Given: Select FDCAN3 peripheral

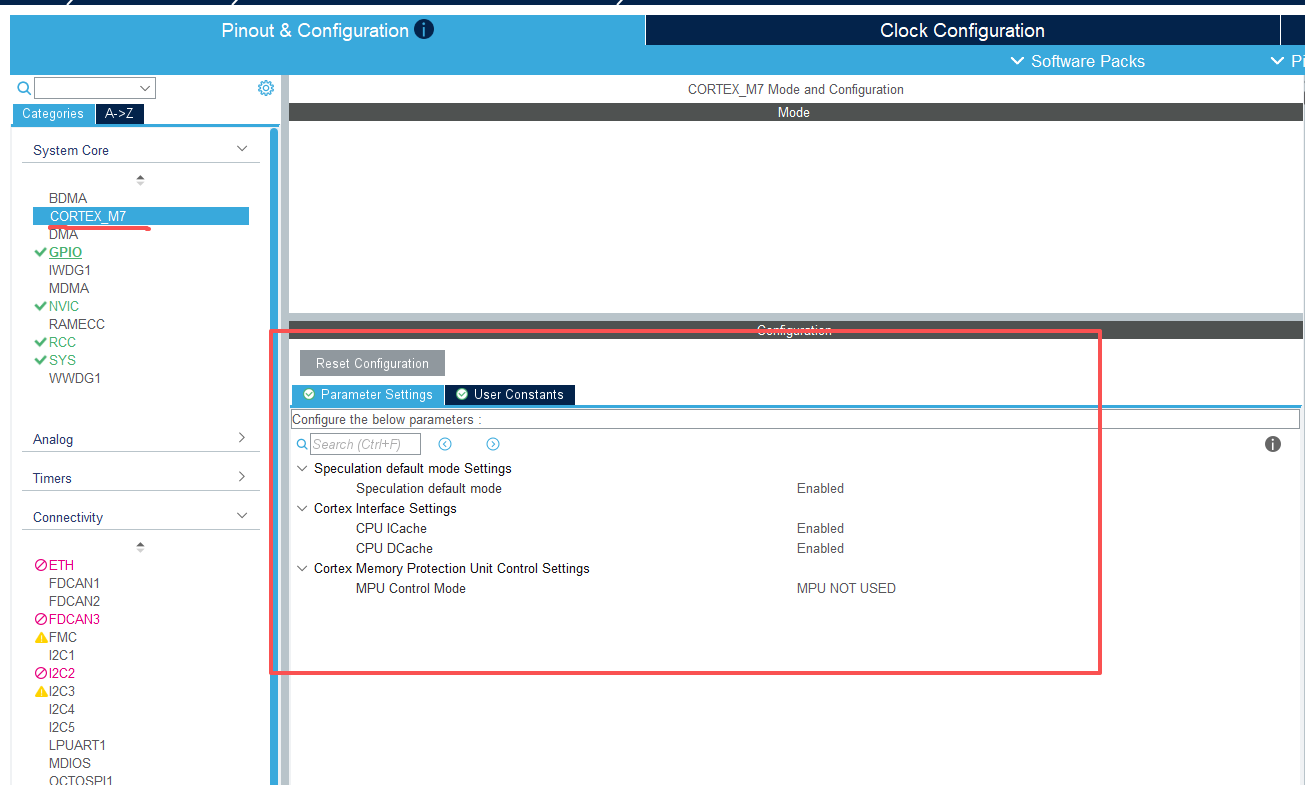Looking at the screenshot, I should (x=74, y=619).
